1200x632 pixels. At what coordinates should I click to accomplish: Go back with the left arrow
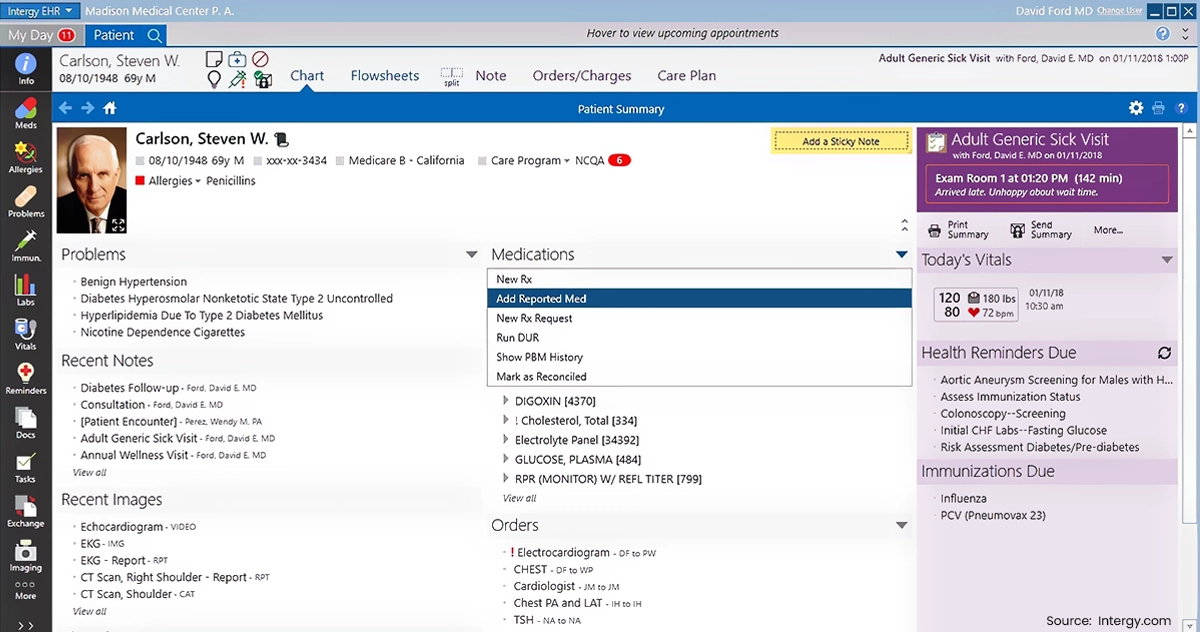coord(65,108)
